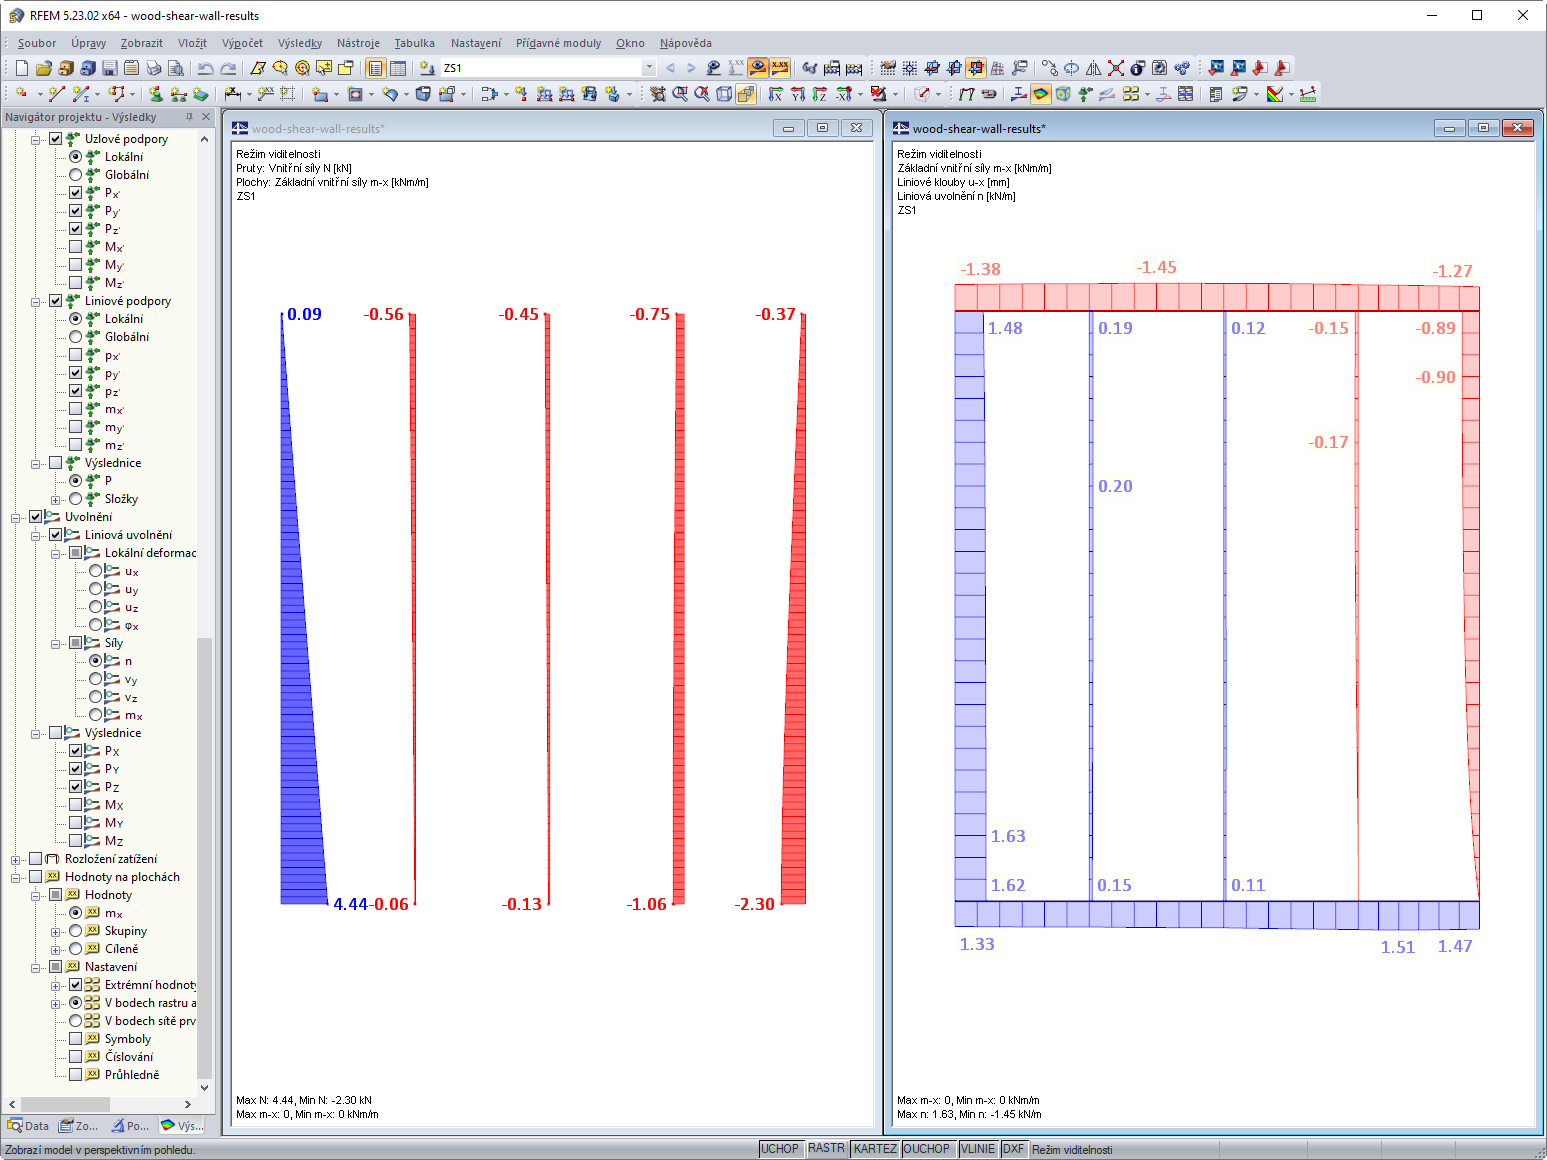
Task: Collapse the Nastavení tree node
Action: pyautogui.click(x=36, y=967)
